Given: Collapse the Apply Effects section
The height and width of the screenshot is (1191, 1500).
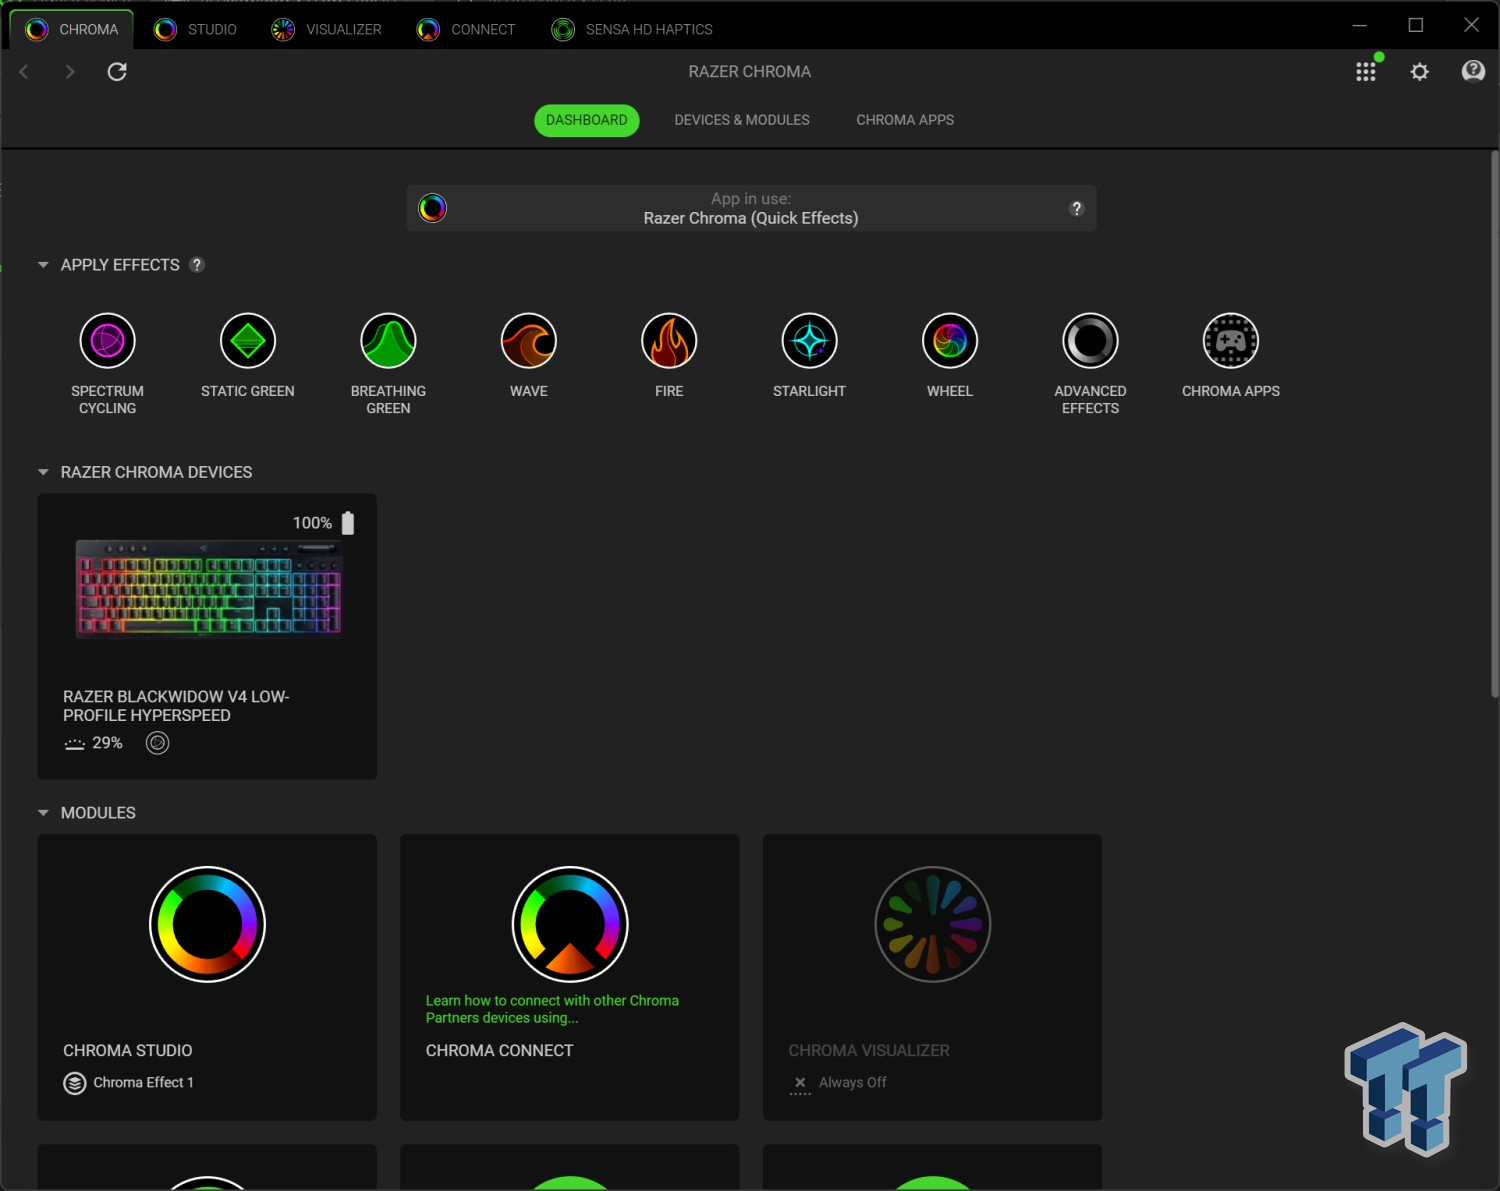Looking at the screenshot, I should [x=43, y=265].
